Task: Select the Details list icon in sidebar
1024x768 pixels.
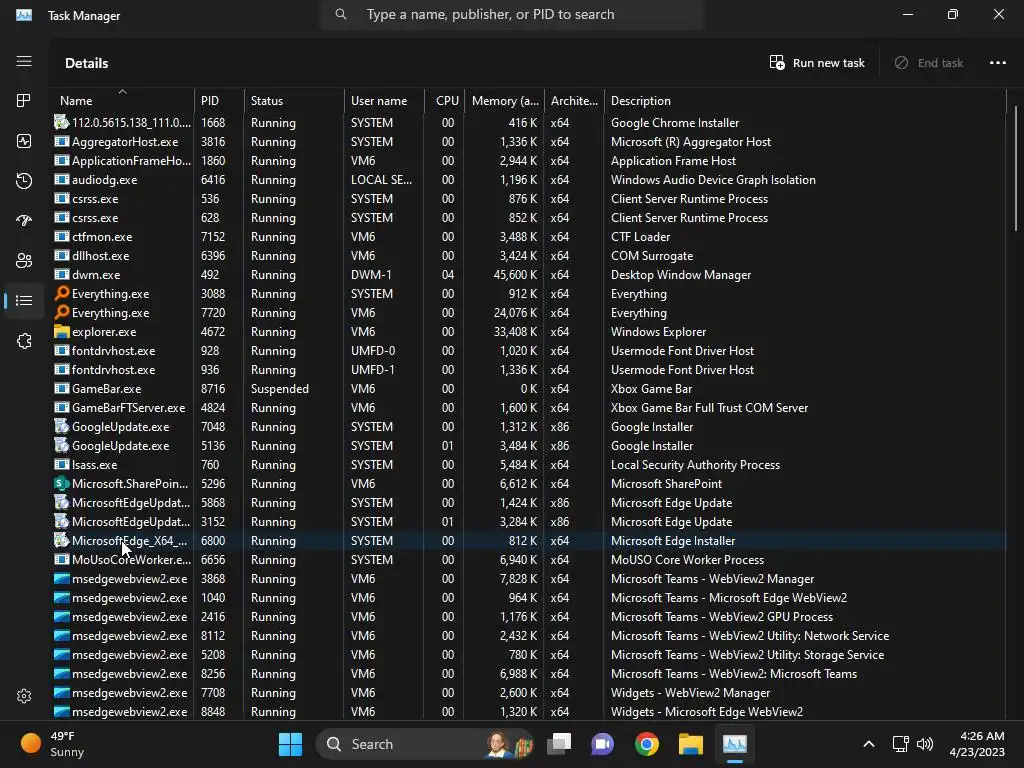Action: click(x=24, y=300)
